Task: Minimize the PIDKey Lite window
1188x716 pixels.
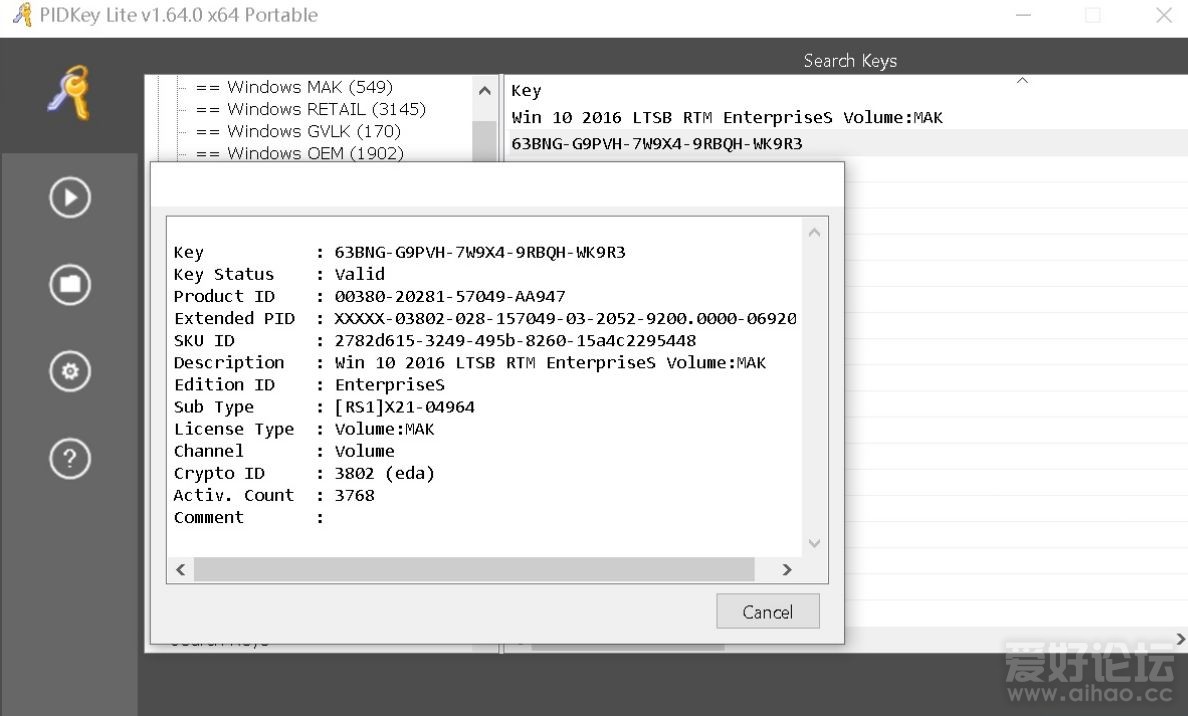Action: (1023, 15)
